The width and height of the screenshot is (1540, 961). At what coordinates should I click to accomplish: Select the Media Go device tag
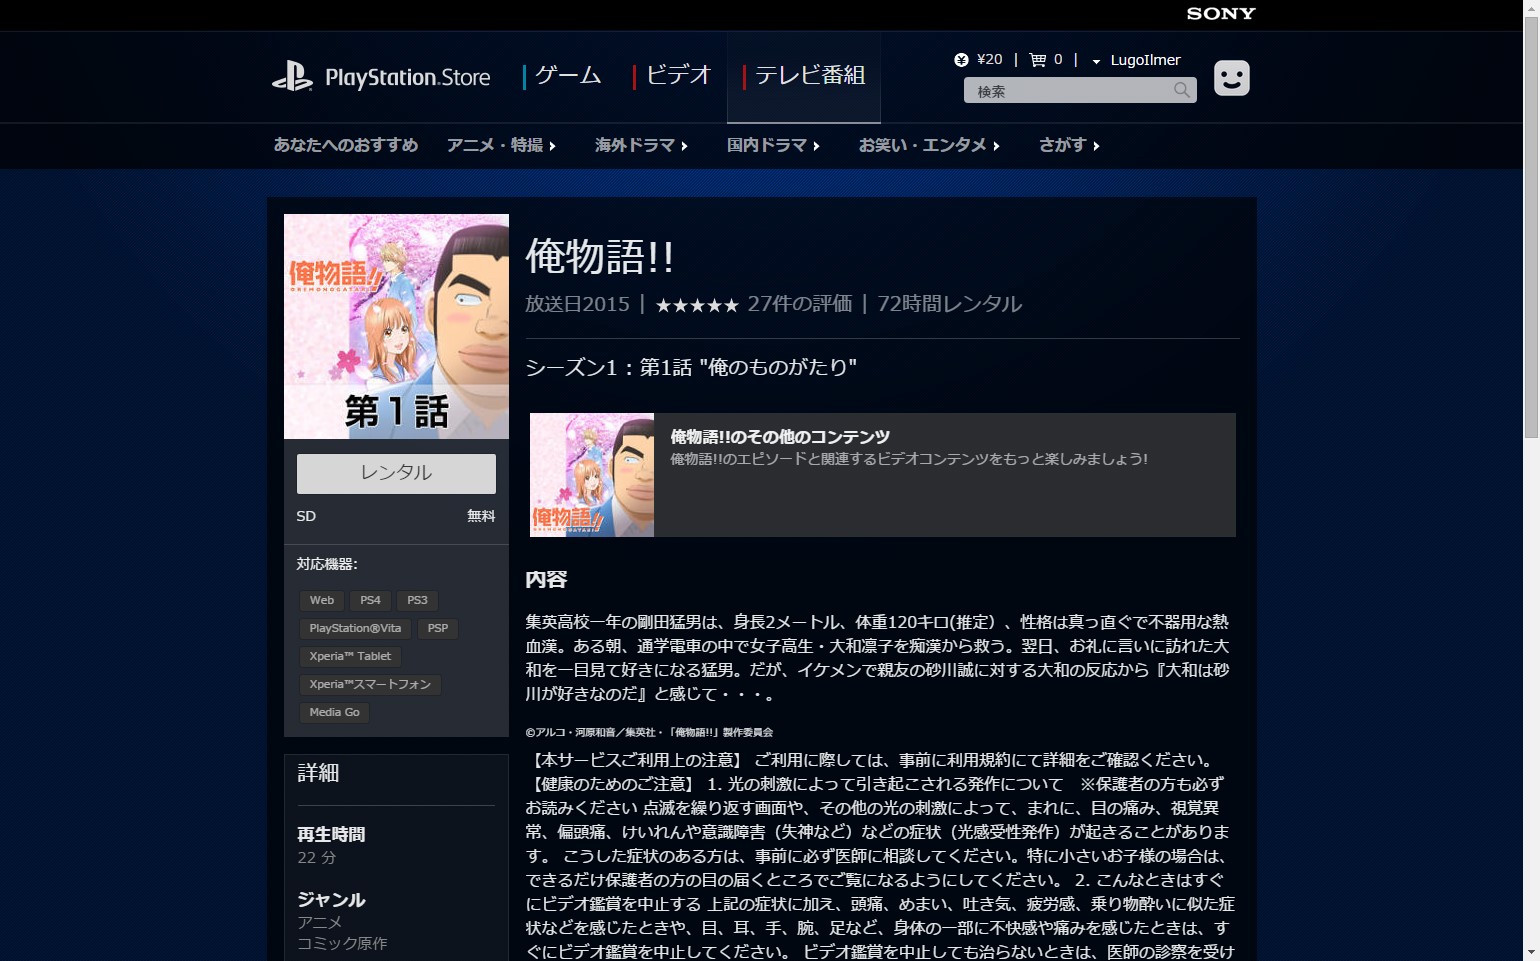(x=334, y=712)
